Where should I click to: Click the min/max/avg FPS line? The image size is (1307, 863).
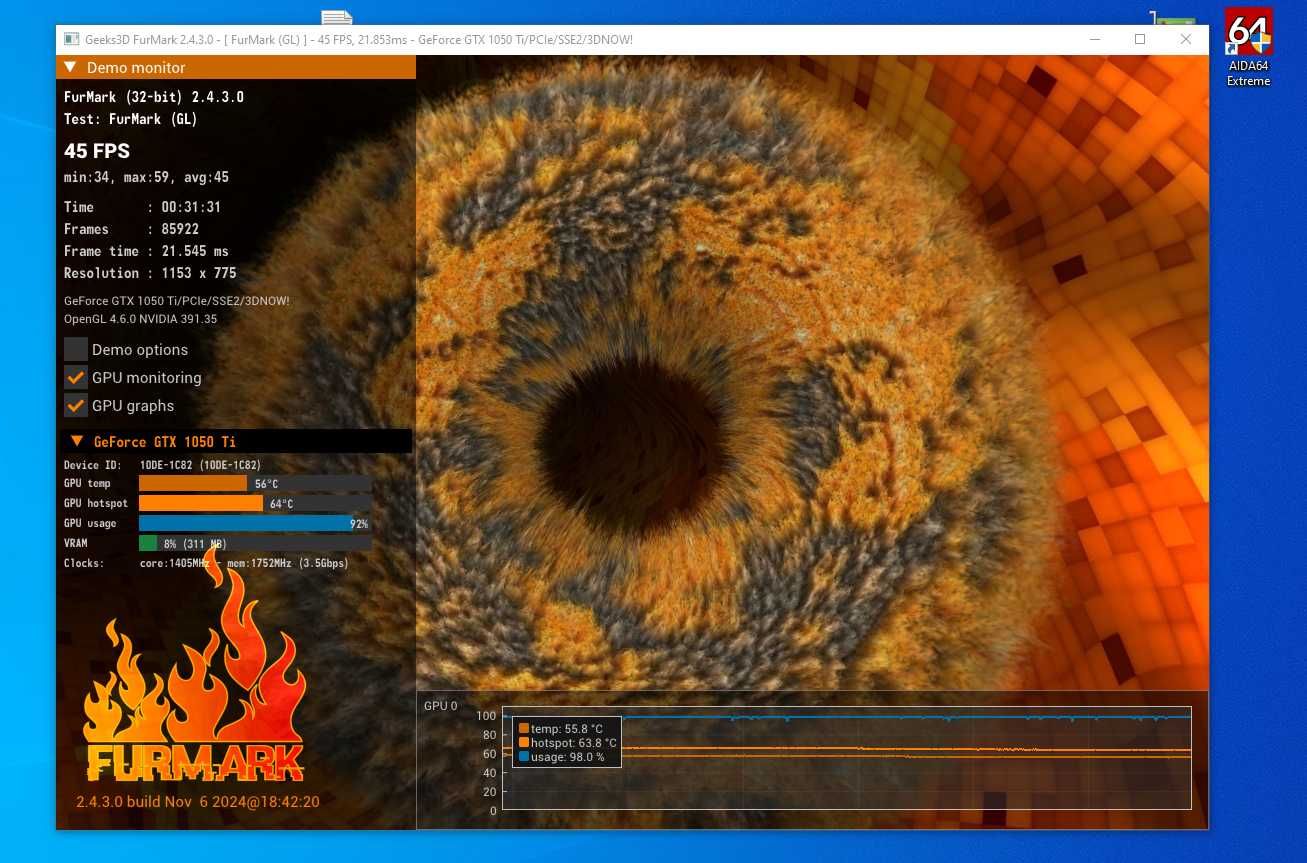146,177
